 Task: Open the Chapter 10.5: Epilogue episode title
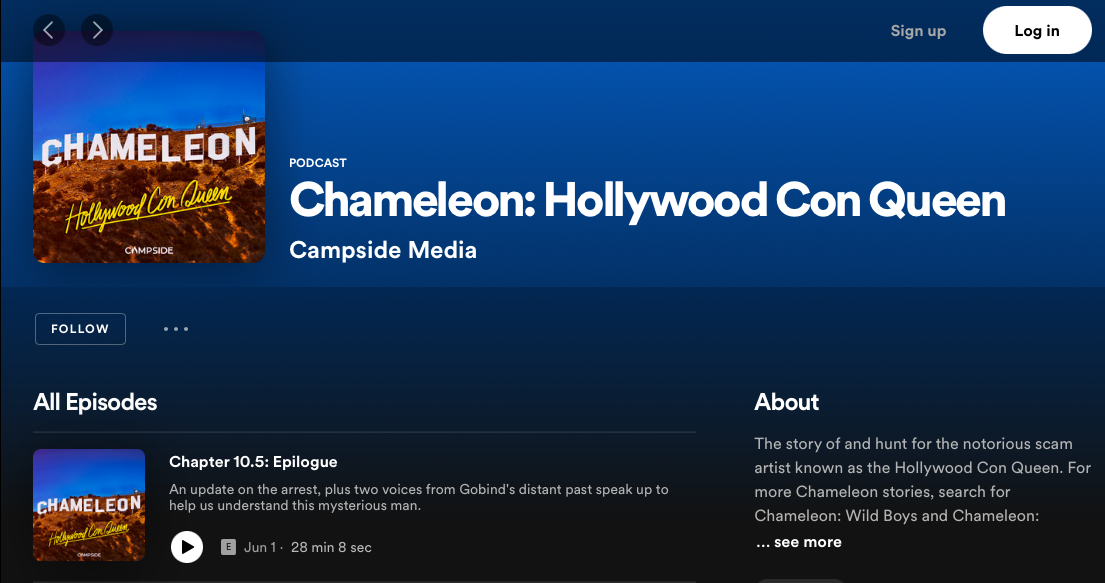(x=253, y=462)
